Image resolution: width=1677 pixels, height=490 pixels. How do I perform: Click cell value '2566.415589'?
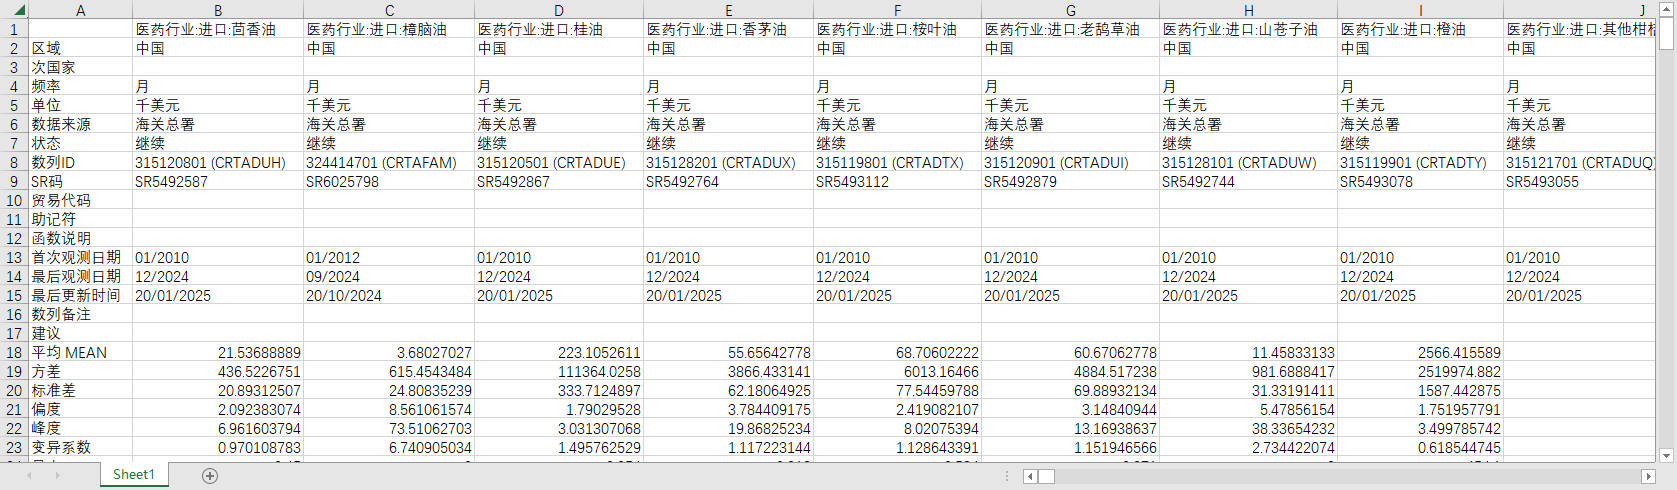click(x=1420, y=352)
